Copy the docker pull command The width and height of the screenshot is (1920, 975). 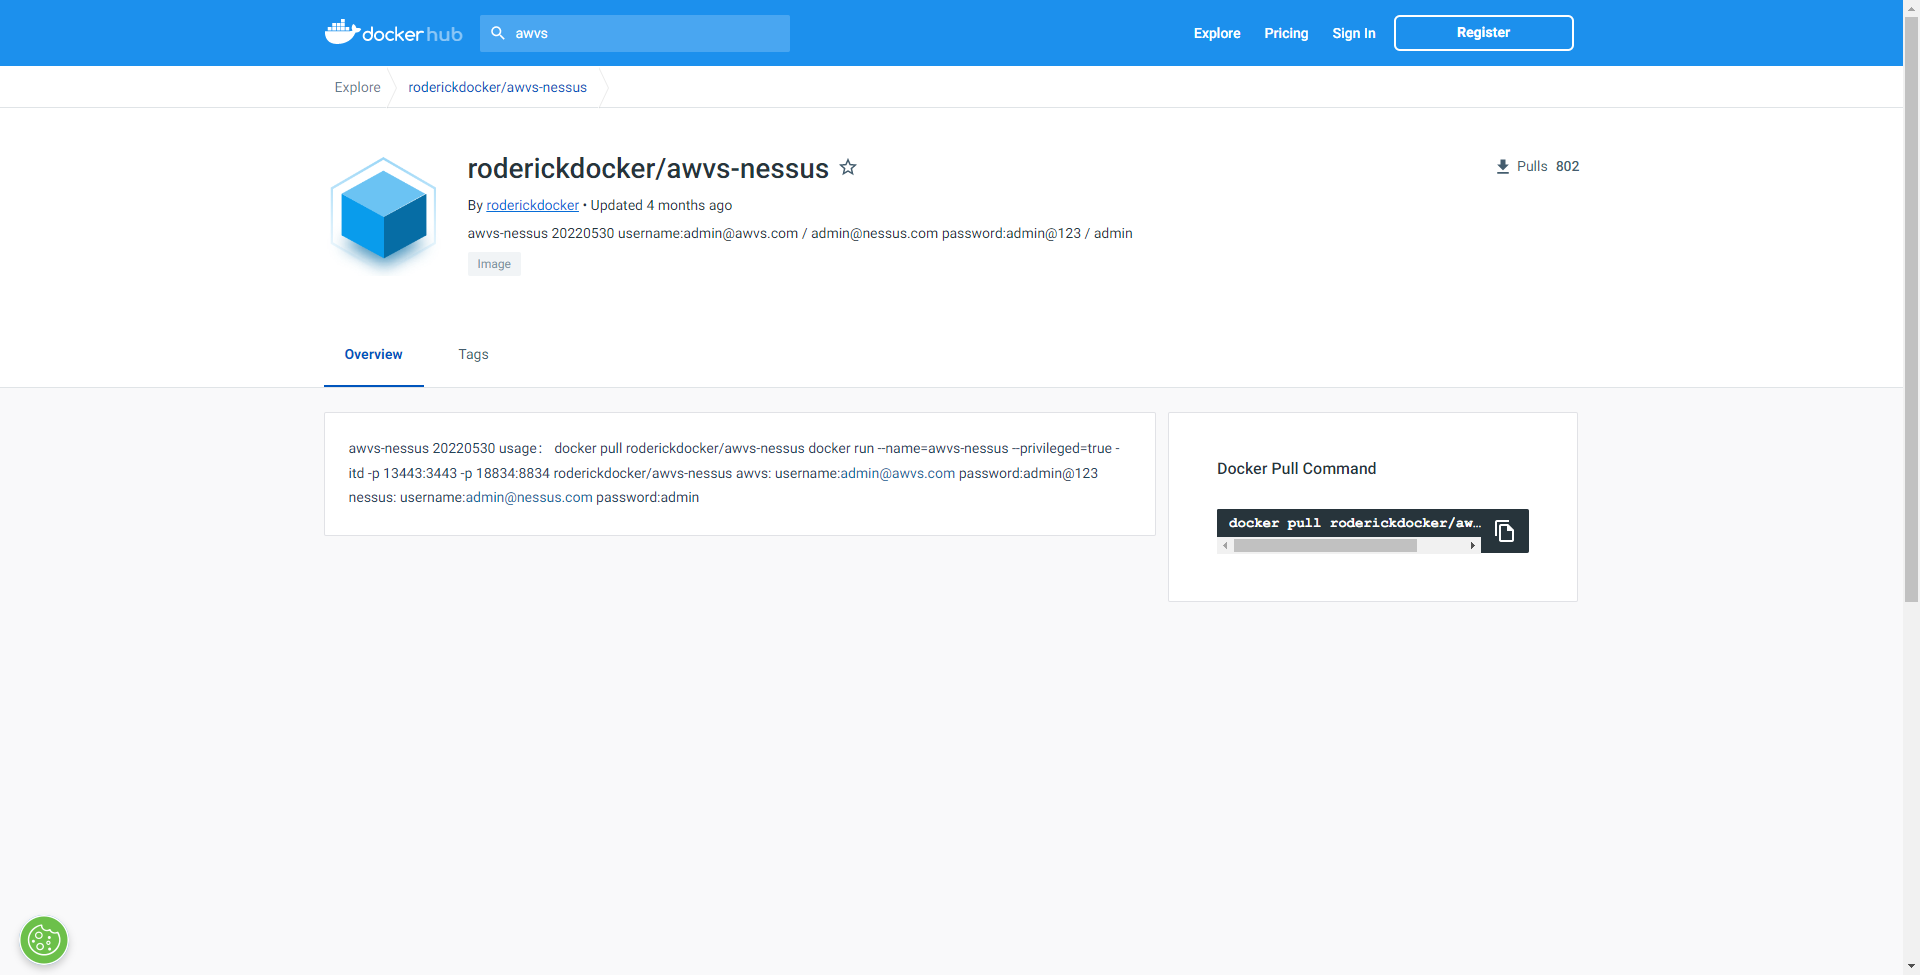pyautogui.click(x=1504, y=531)
